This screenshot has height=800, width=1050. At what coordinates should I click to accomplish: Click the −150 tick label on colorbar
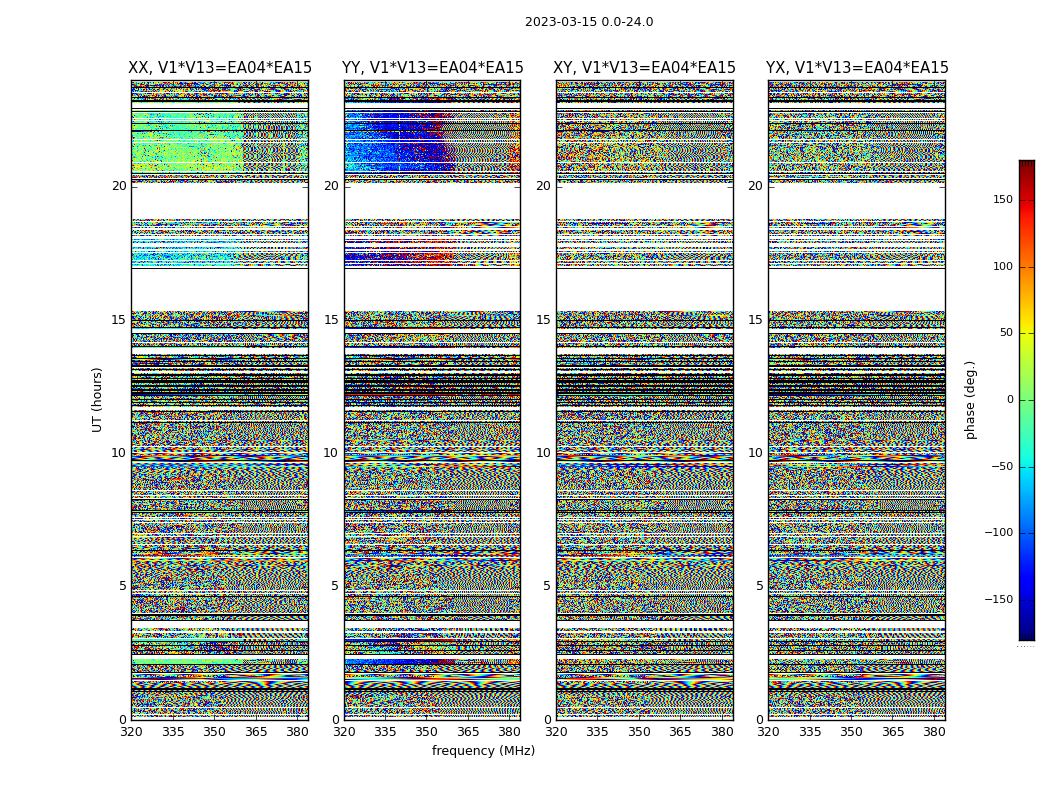tap(999, 599)
